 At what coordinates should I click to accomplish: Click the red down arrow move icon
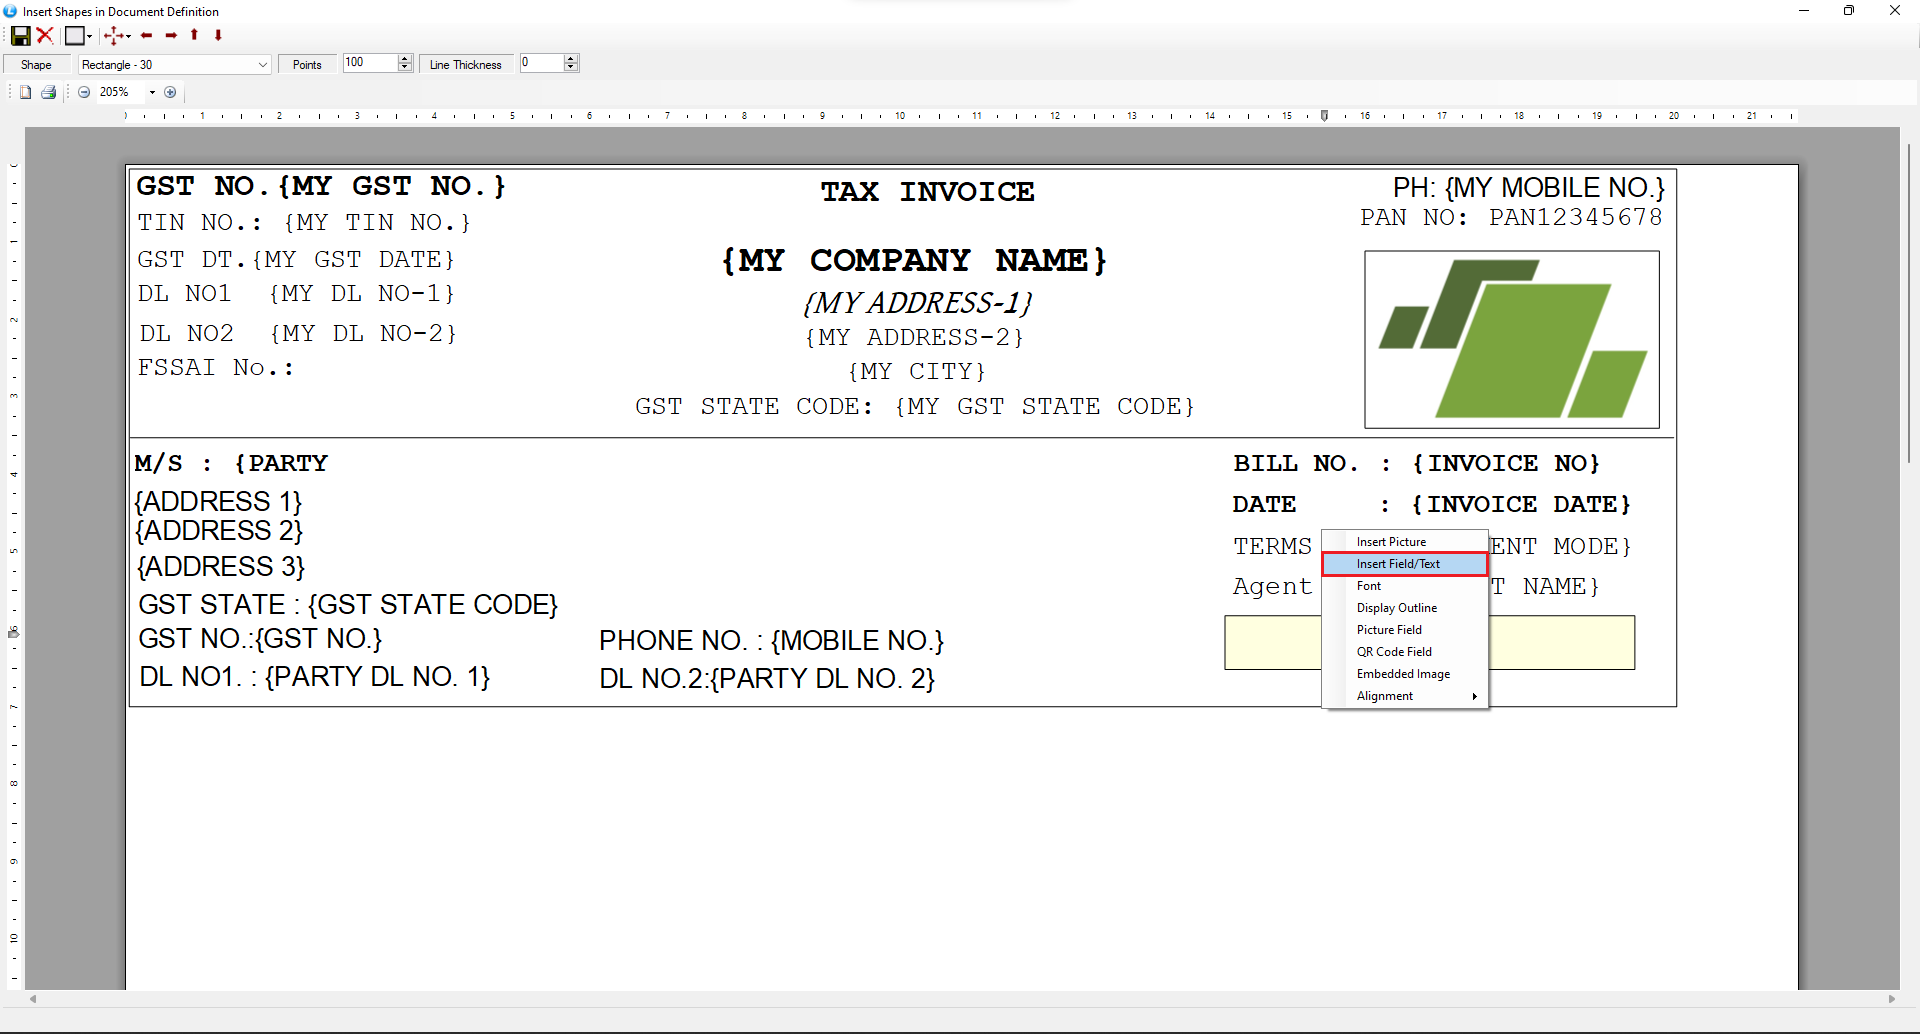(218, 36)
